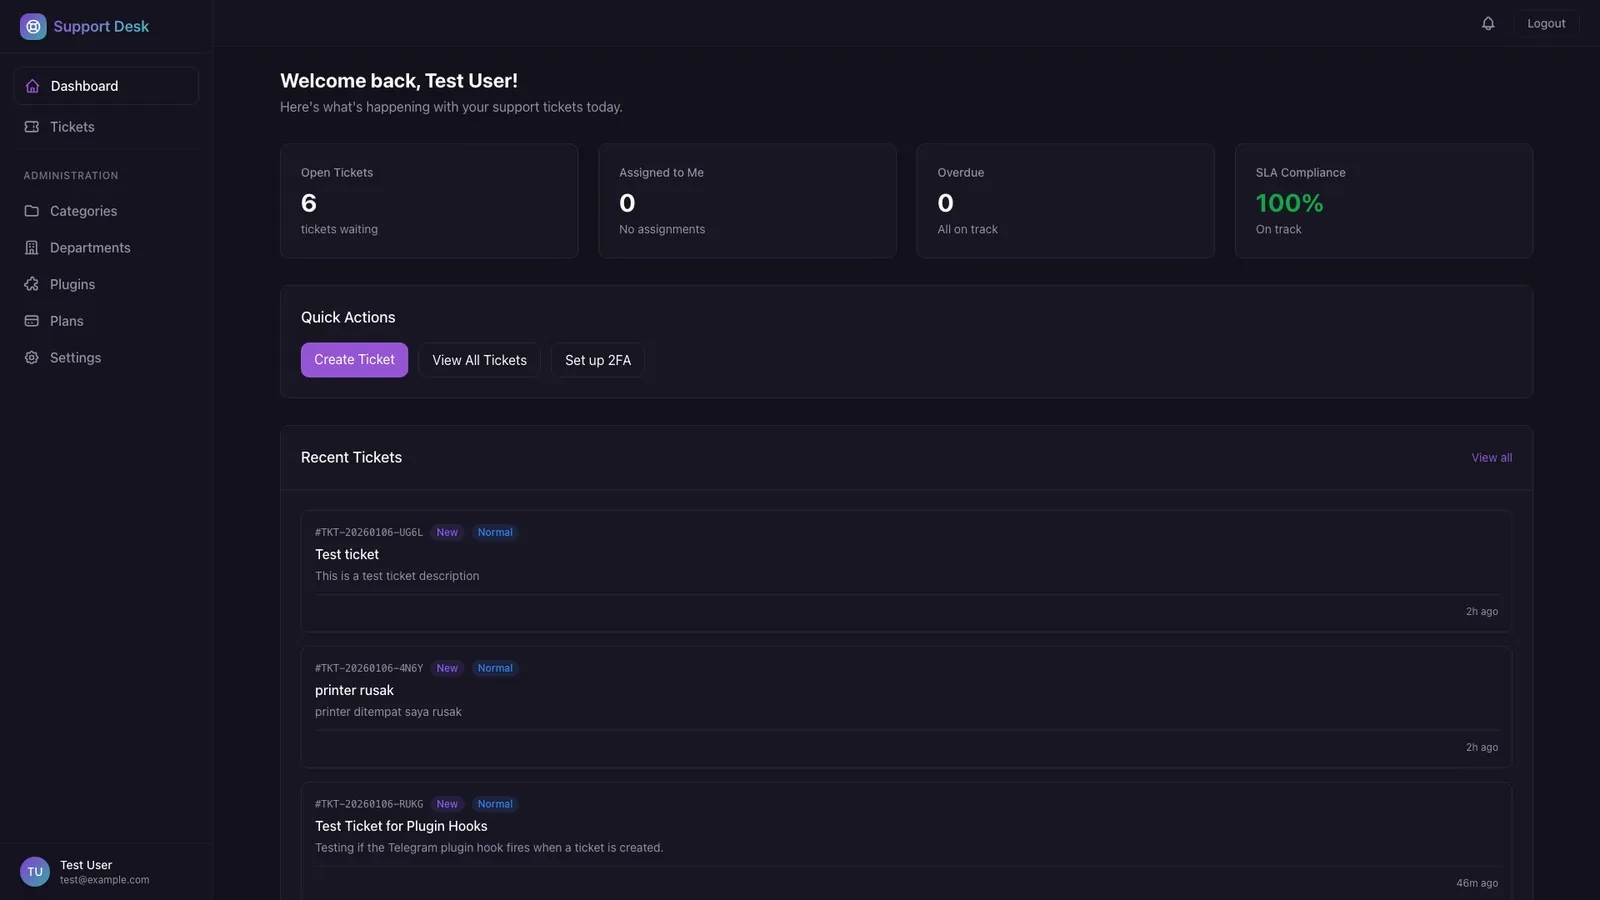Open the Assigned to Me stat card

747,201
